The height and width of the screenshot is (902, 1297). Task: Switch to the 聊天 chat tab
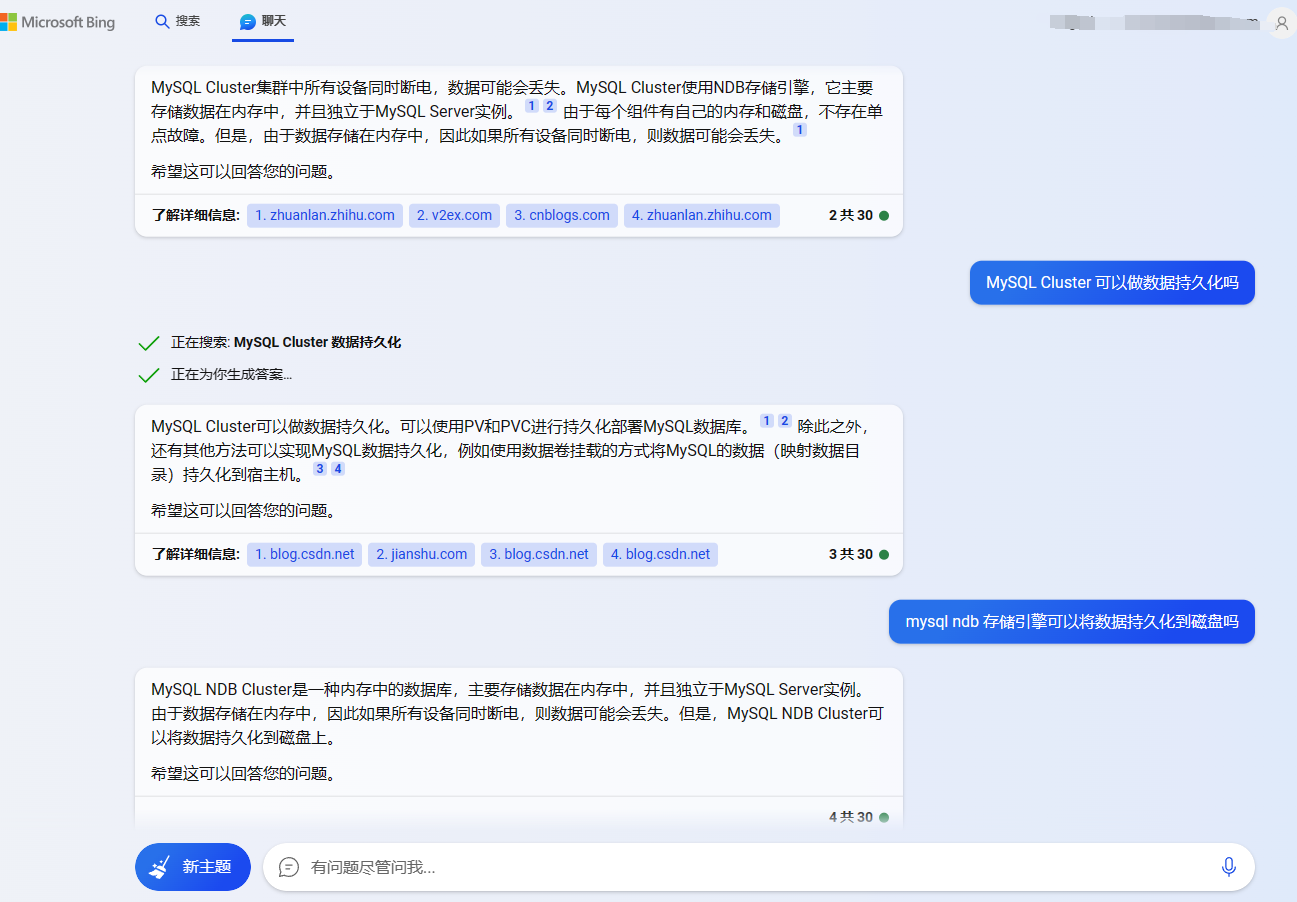[x=263, y=21]
